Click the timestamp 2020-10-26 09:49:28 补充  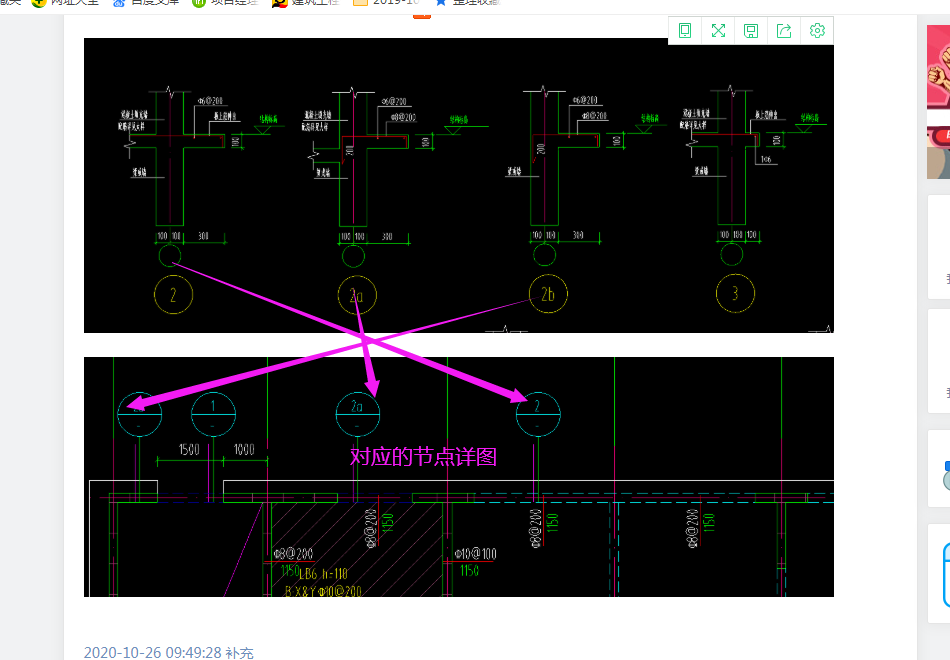click(168, 653)
